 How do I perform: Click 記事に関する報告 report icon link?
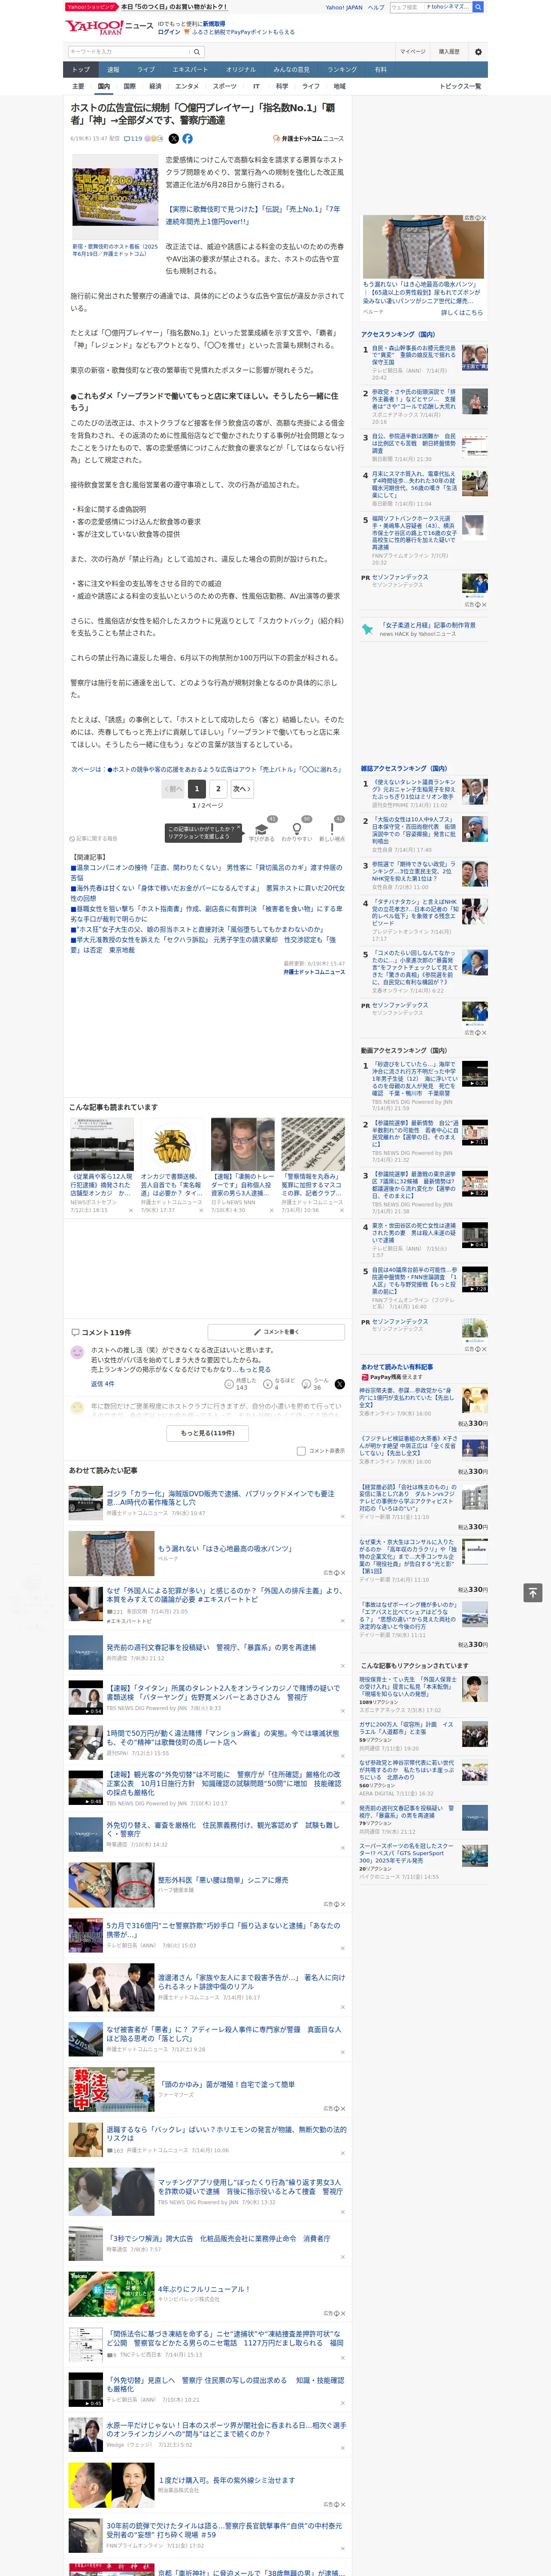coord(93,838)
